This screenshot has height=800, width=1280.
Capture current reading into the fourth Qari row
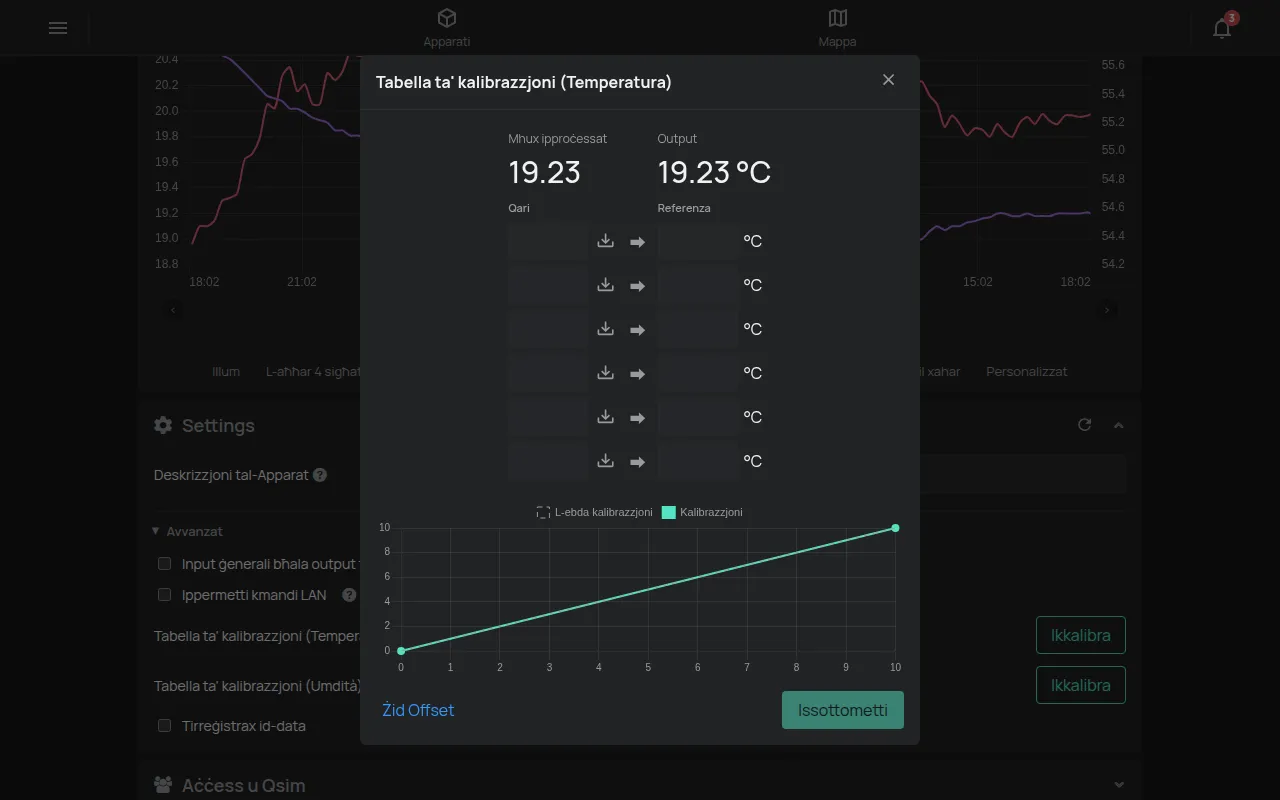pos(605,373)
